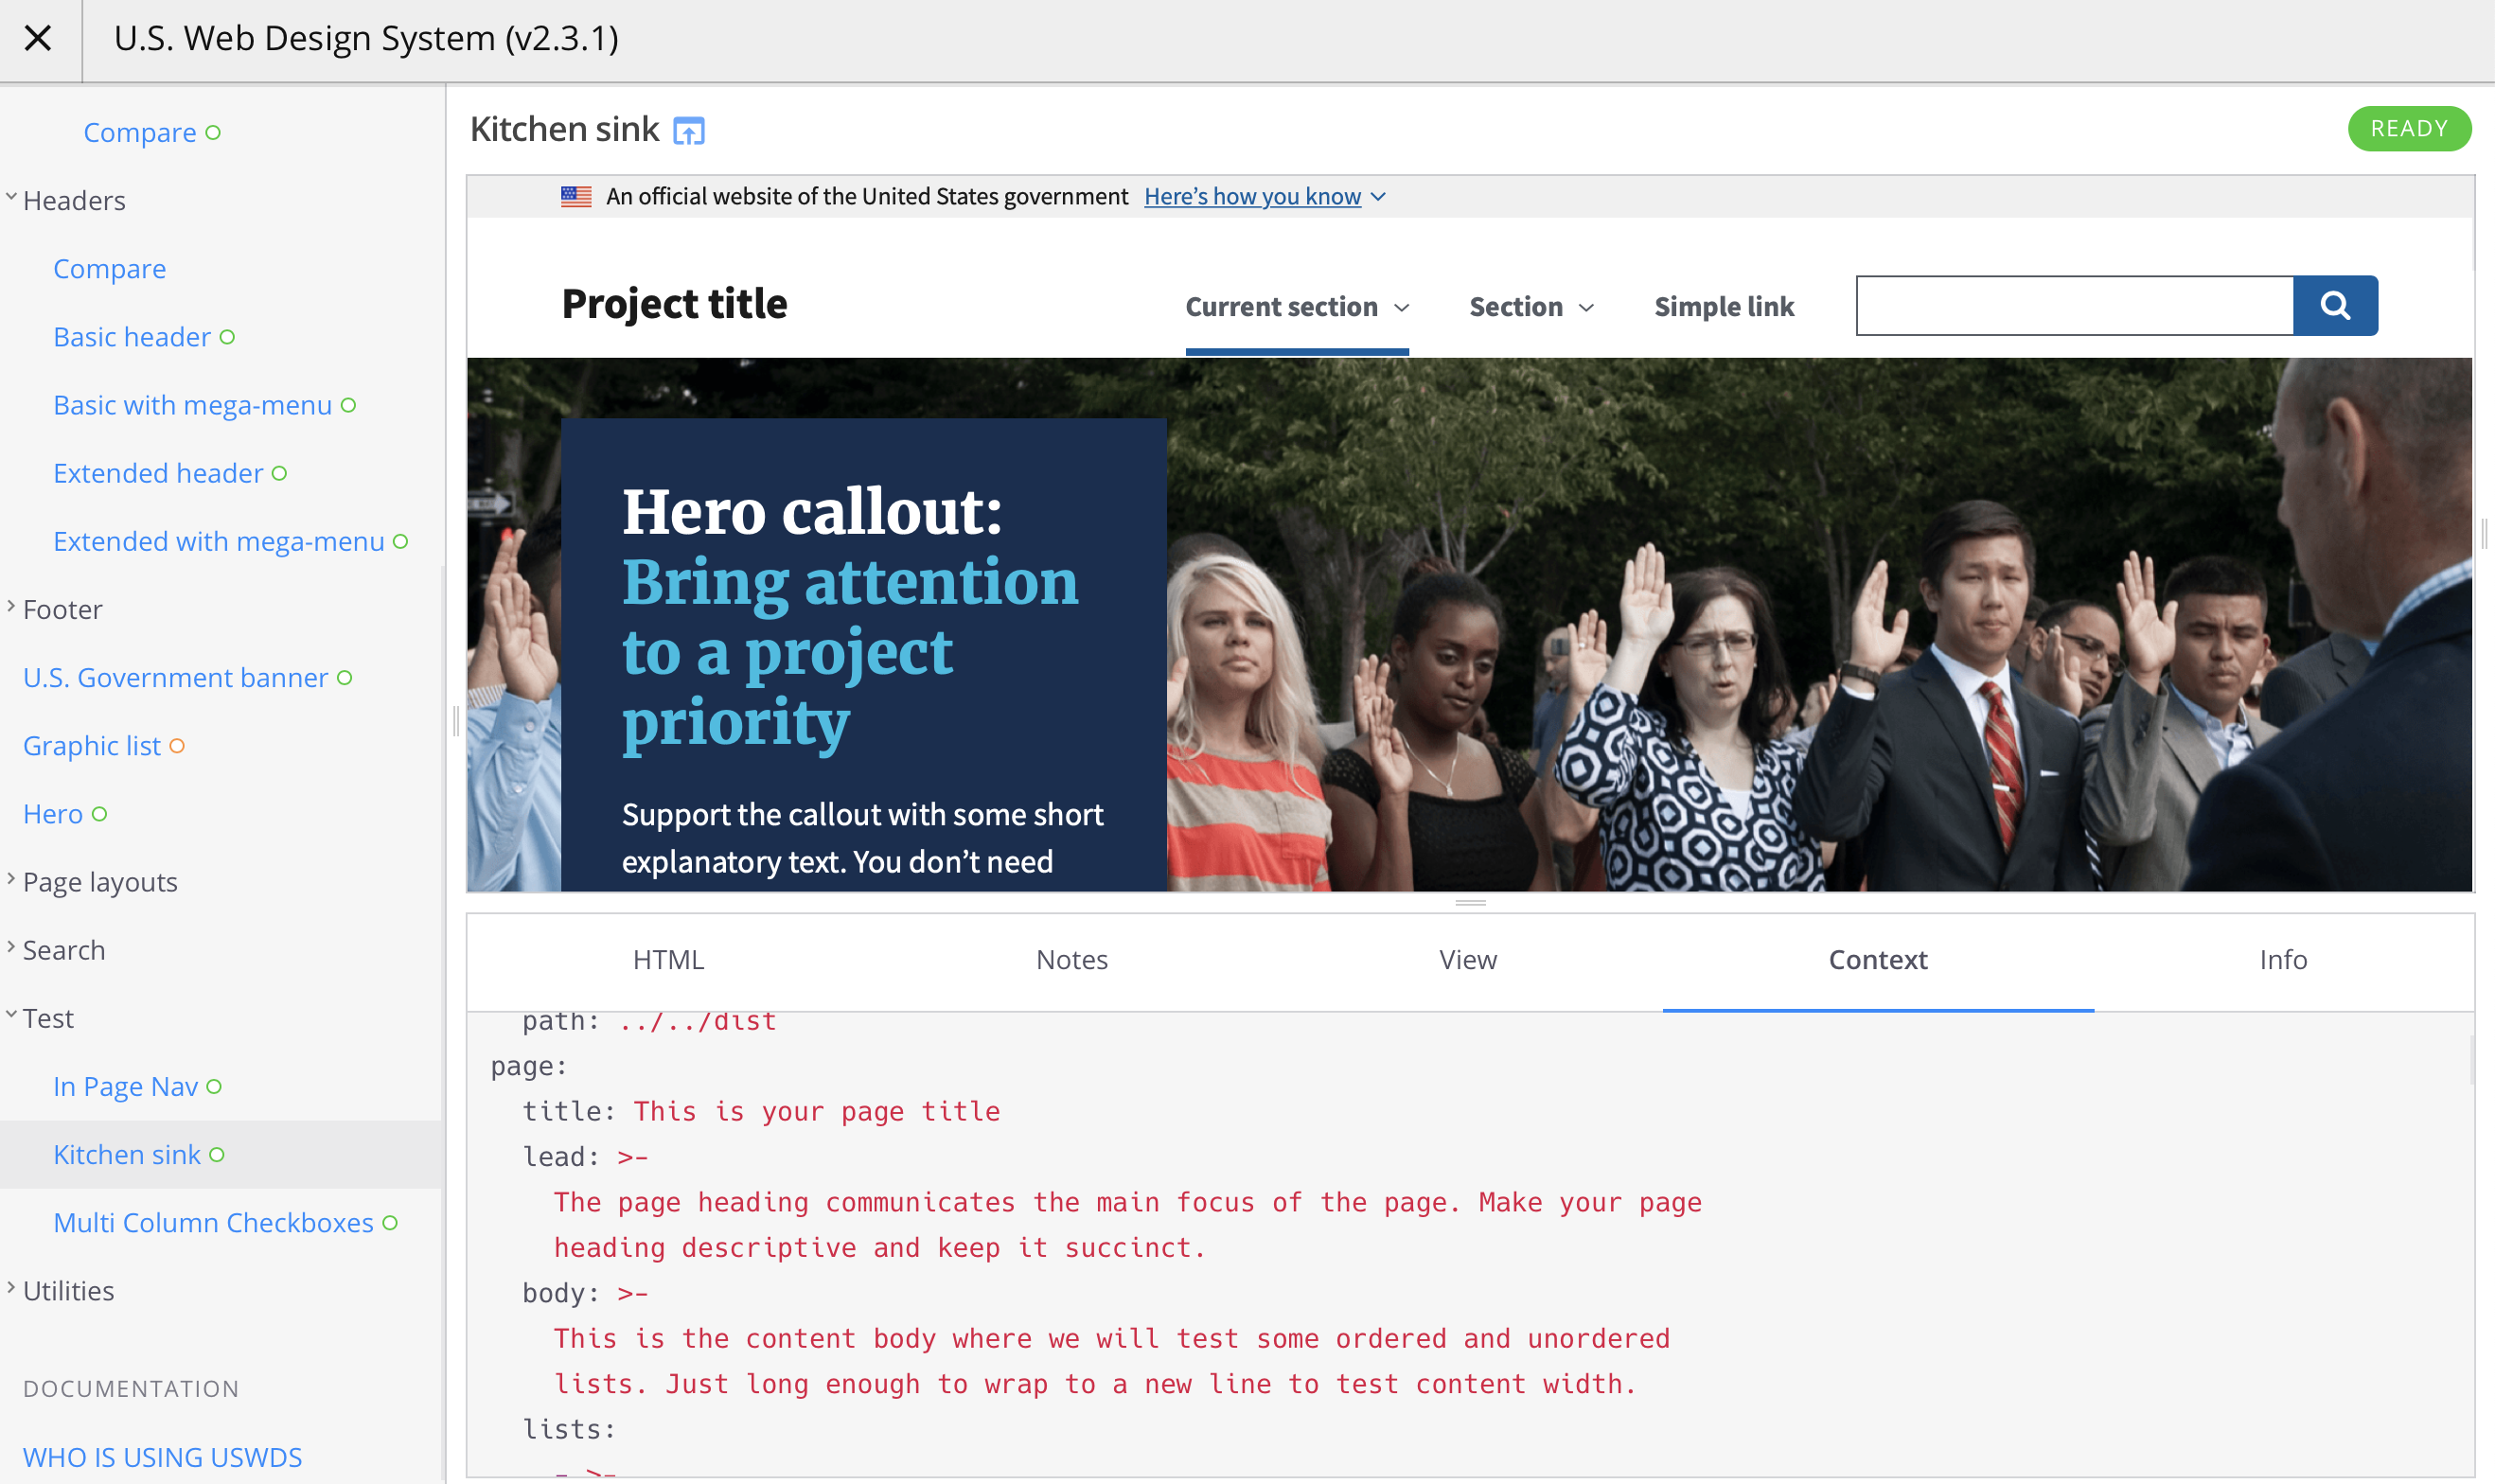Click the 'Hero callout:' heading text
Image resolution: width=2495 pixels, height=1484 pixels.
(812, 512)
